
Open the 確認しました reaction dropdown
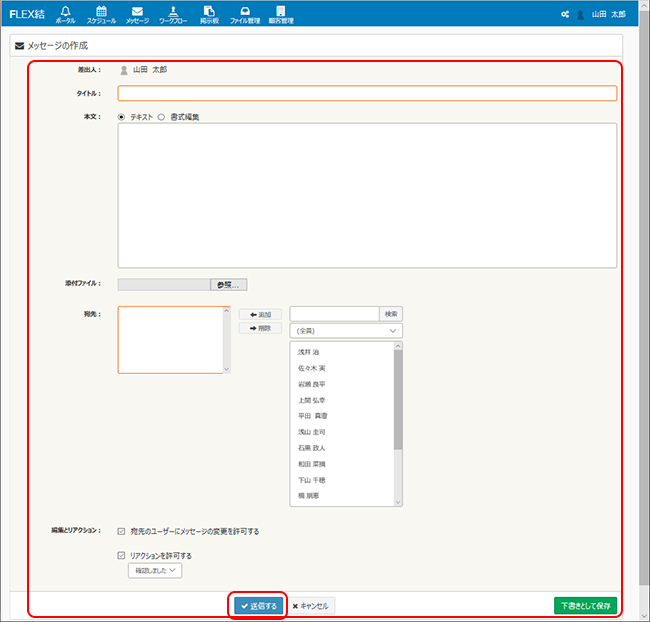pyautogui.click(x=155, y=571)
